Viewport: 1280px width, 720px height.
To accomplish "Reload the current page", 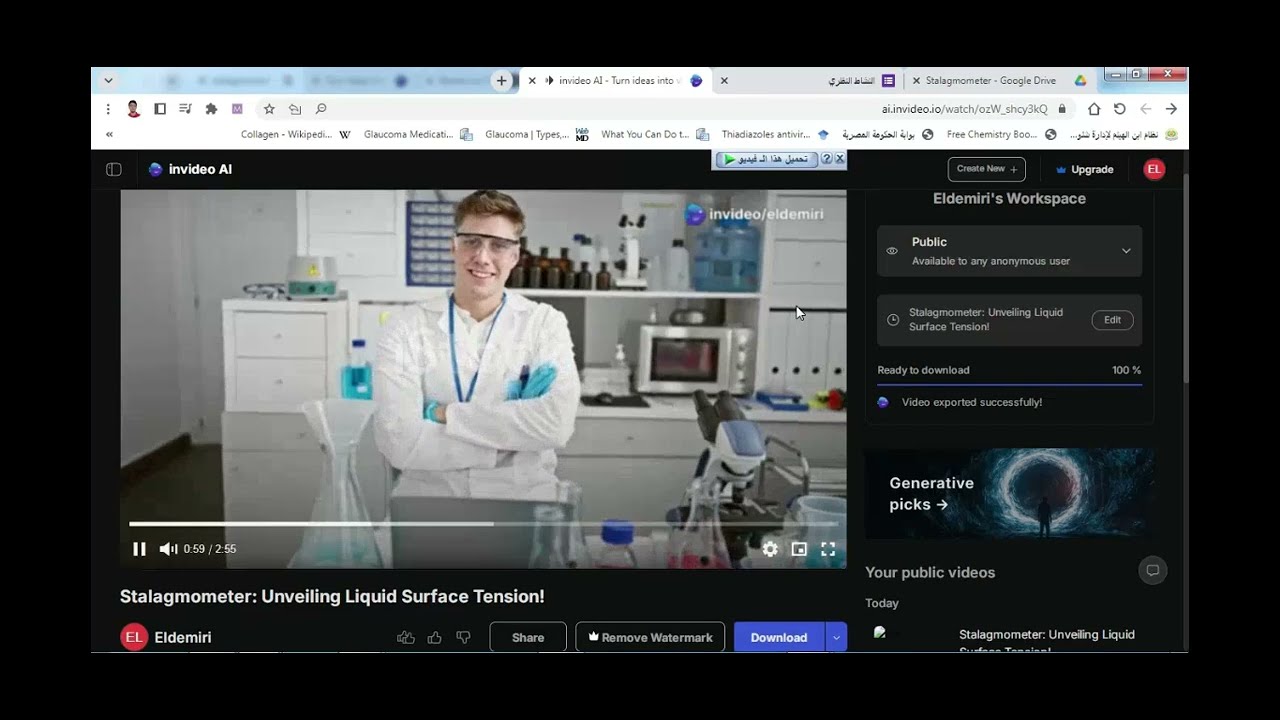I will tap(1120, 109).
